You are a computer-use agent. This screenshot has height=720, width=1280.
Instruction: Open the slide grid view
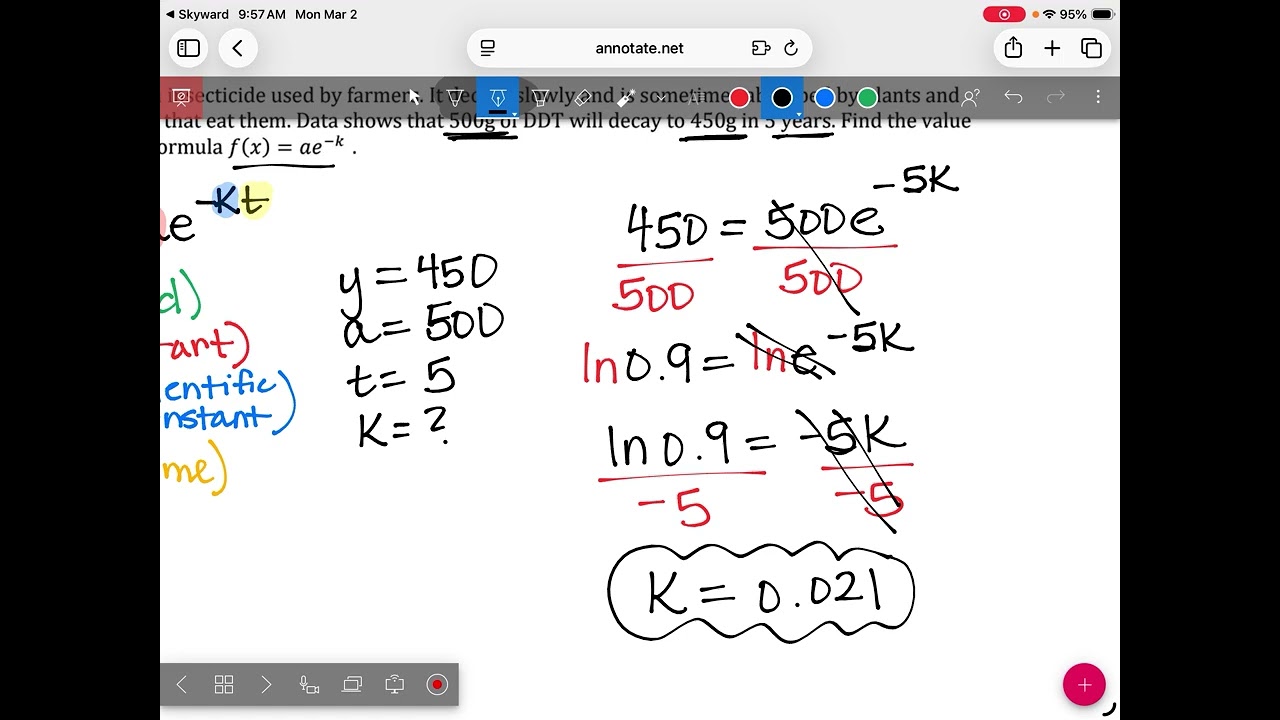[224, 685]
